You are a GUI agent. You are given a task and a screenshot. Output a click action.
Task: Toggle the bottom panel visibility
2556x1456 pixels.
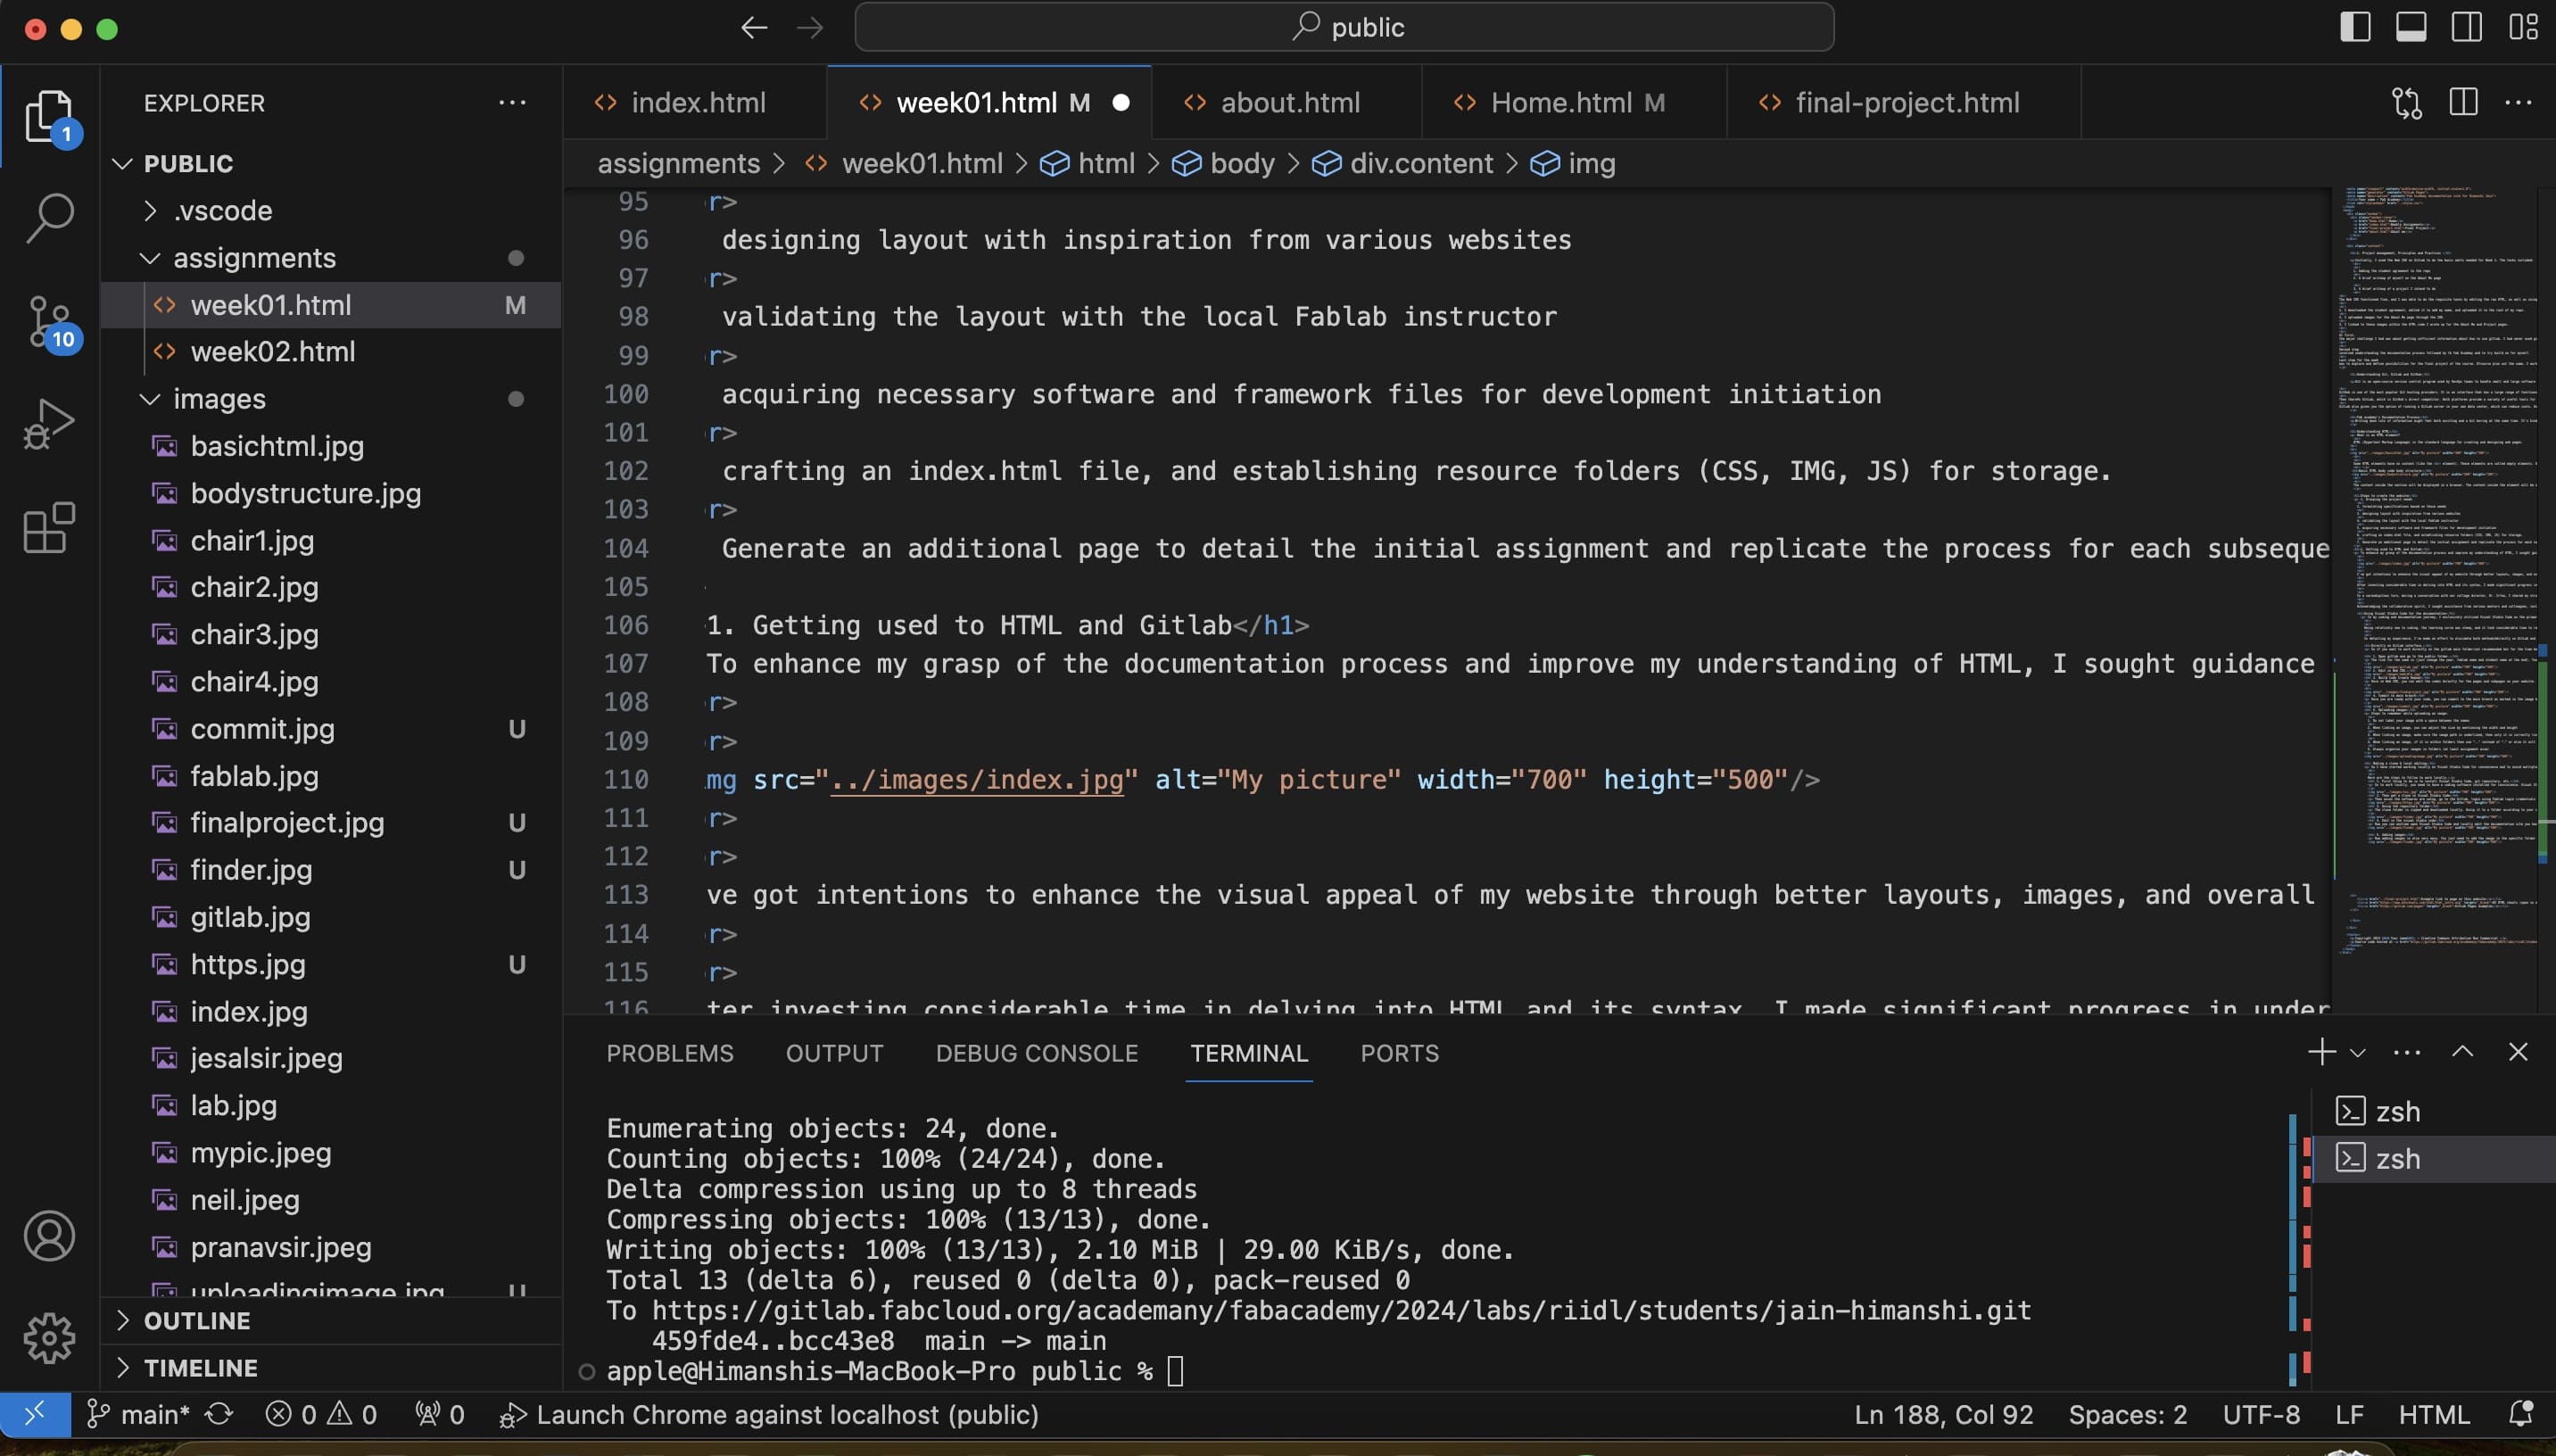(2411, 27)
